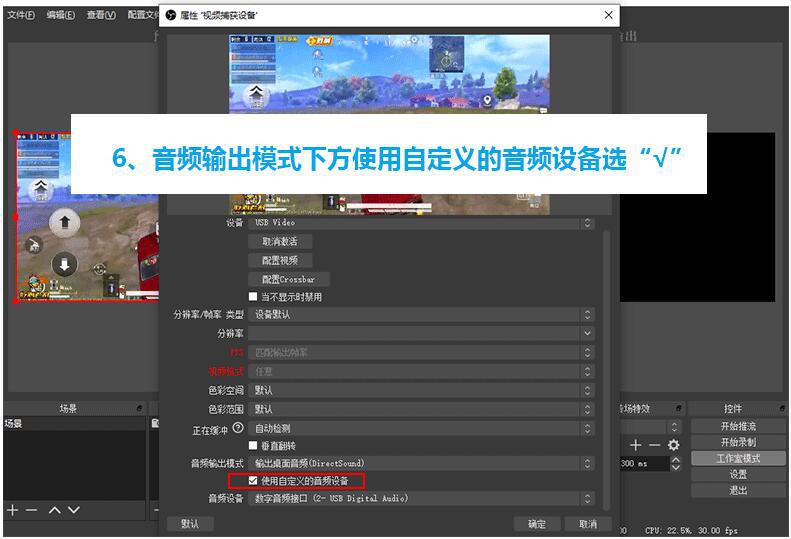Toggle 工作室模式 button

tap(738, 458)
